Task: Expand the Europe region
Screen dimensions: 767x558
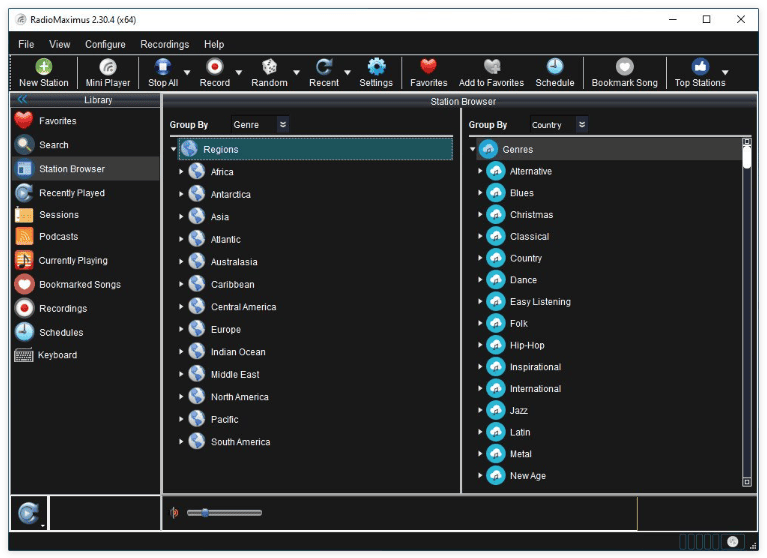Action: click(181, 329)
